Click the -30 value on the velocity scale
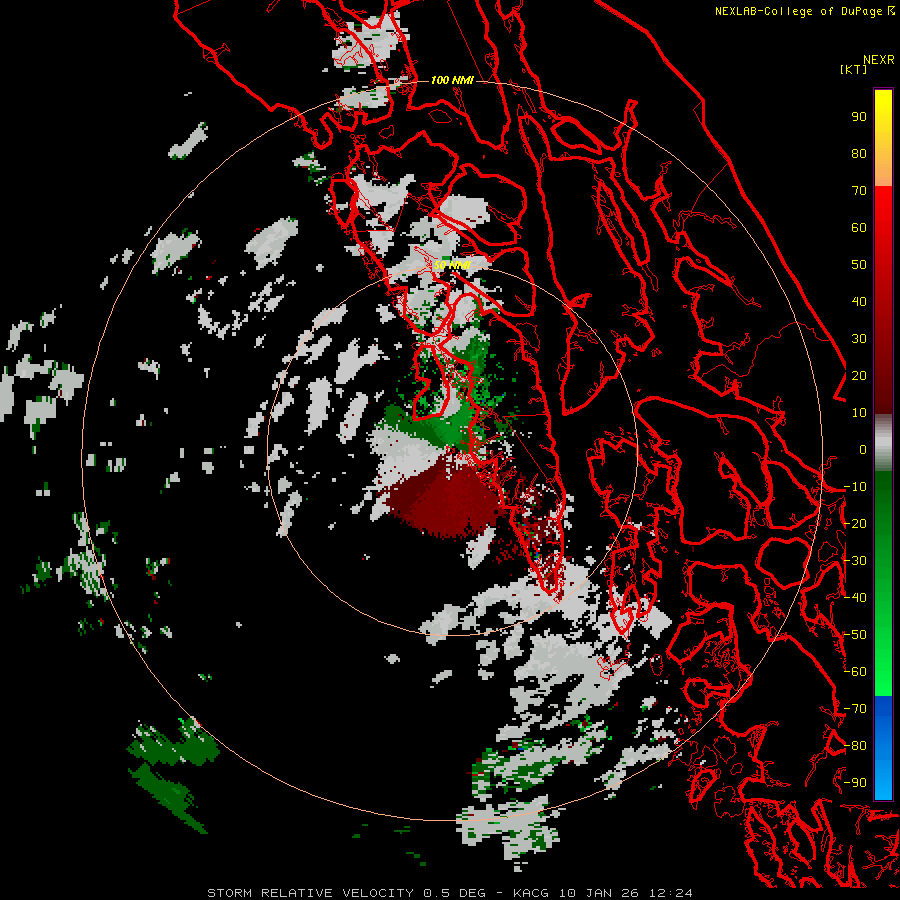Image resolution: width=900 pixels, height=900 pixels. coord(855,561)
